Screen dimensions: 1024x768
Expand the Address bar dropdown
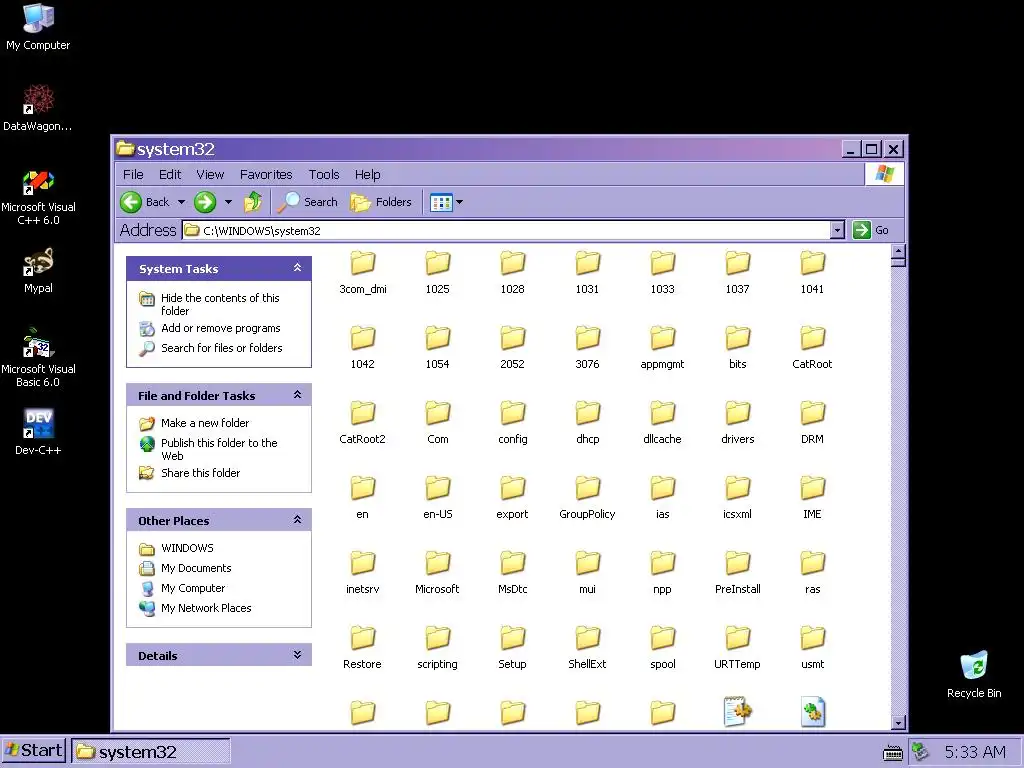[x=837, y=230]
